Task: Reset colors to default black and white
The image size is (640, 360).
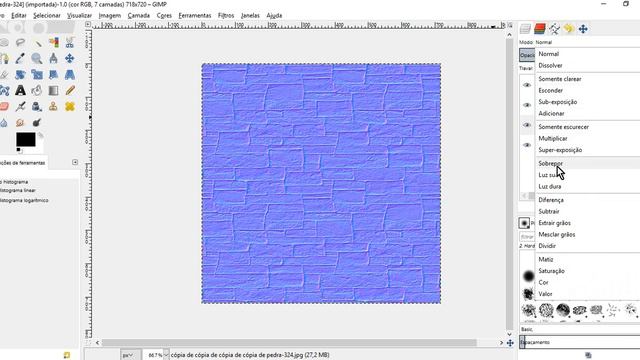Action: pos(18,150)
